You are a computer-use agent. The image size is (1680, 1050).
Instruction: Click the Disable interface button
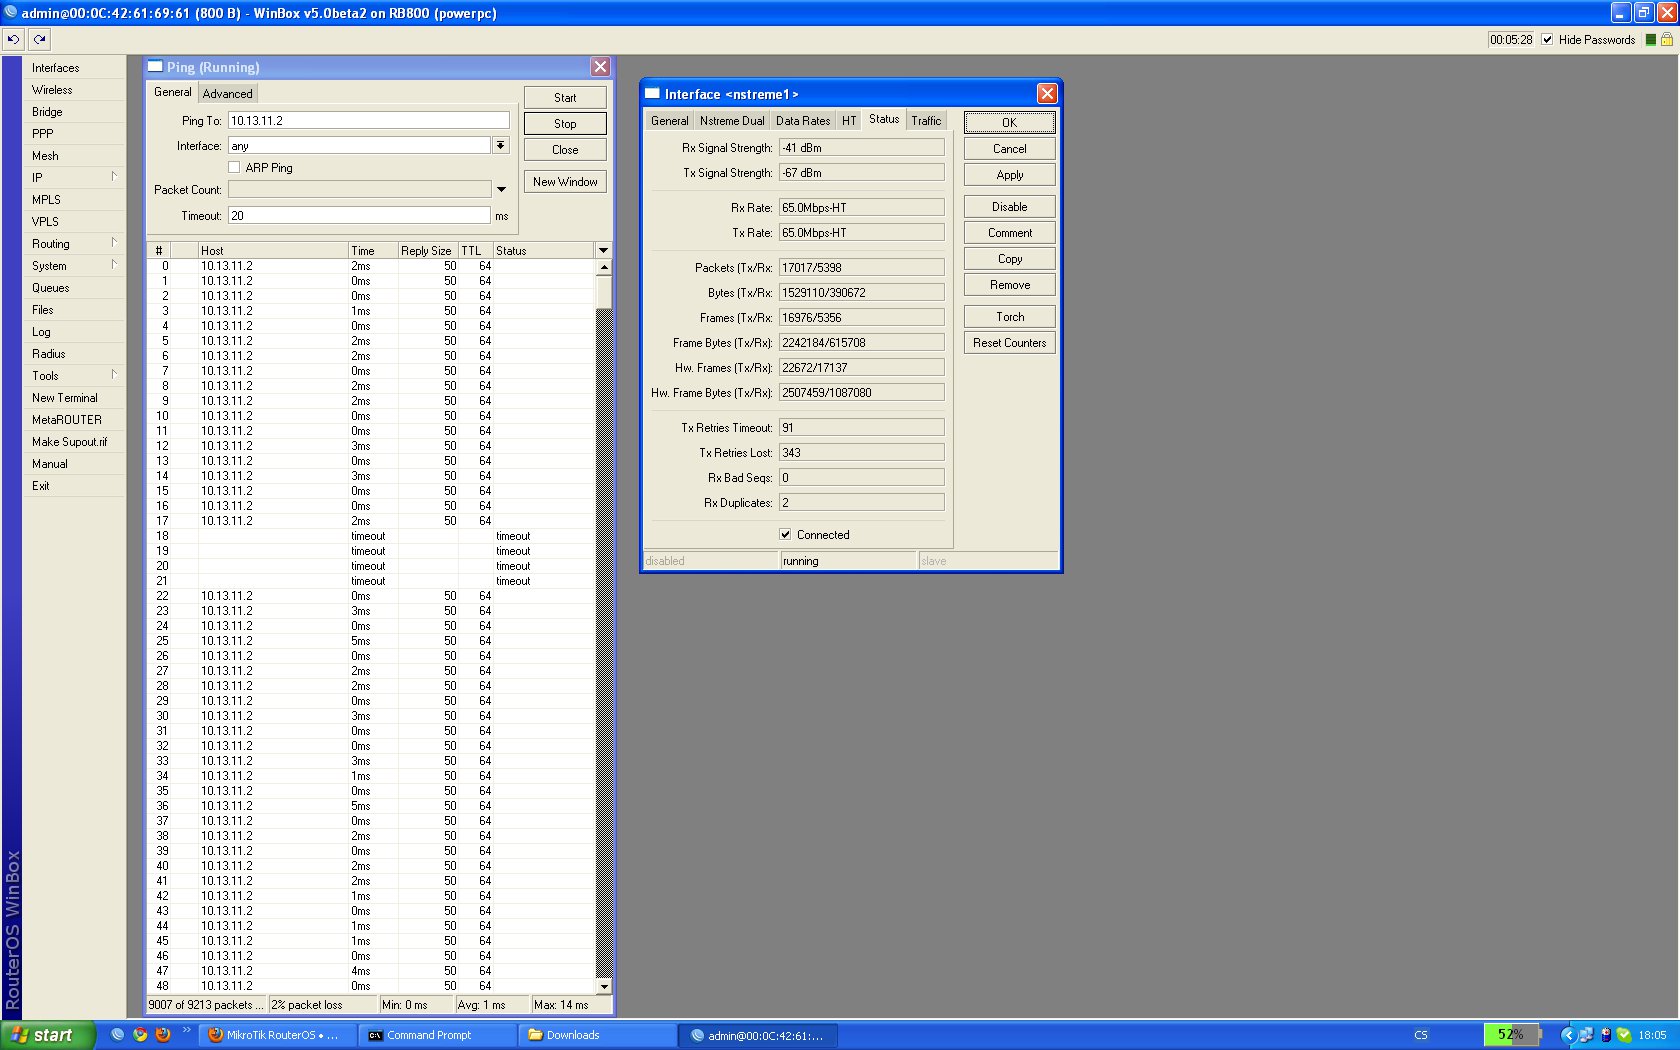[x=1010, y=207]
